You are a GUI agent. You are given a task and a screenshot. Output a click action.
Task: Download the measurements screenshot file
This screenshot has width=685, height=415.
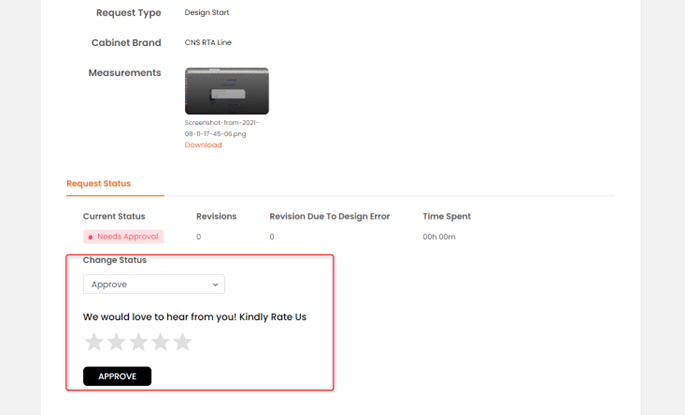(x=203, y=145)
